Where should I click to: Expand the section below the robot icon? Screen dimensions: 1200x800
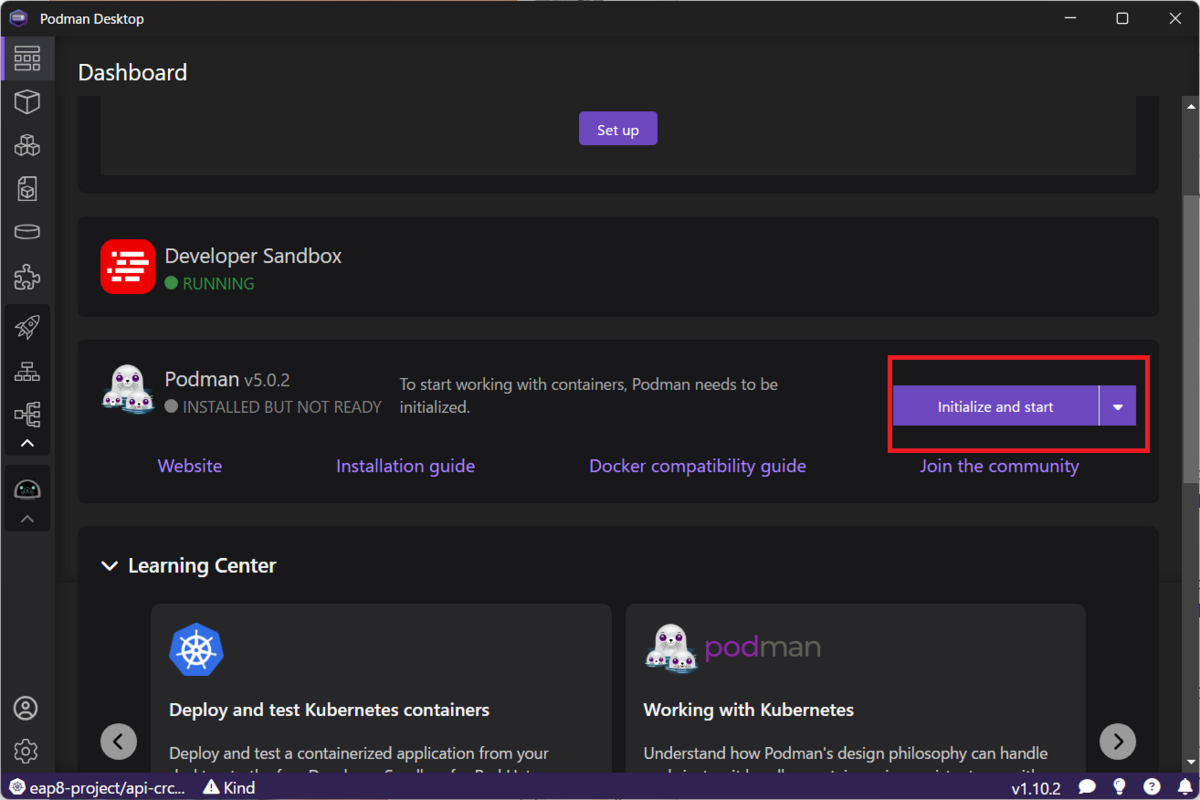click(x=27, y=519)
